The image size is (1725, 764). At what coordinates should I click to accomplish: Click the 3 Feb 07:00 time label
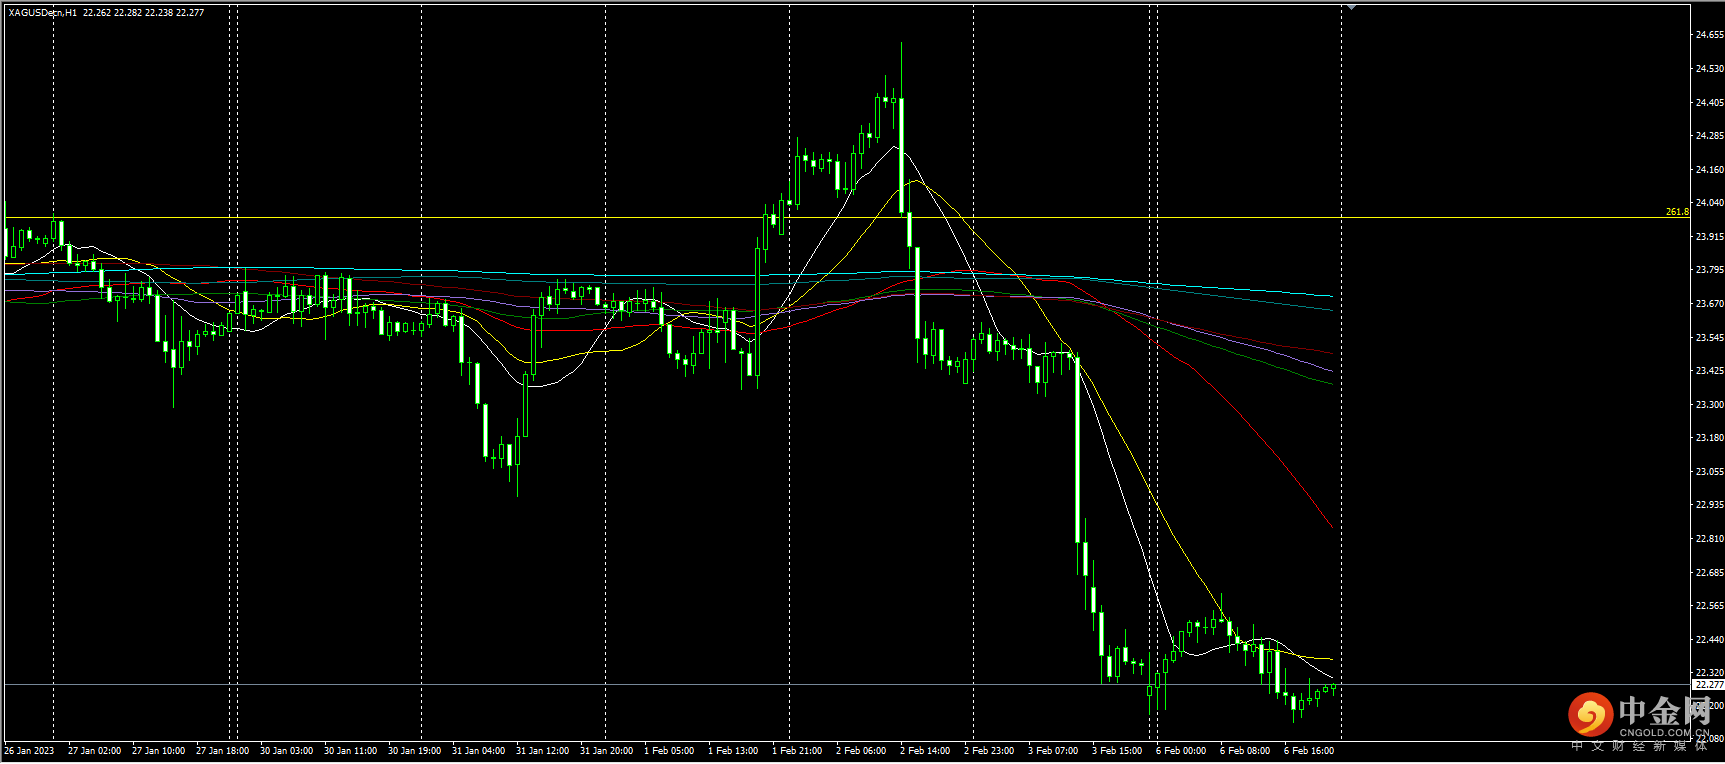pos(1053,751)
